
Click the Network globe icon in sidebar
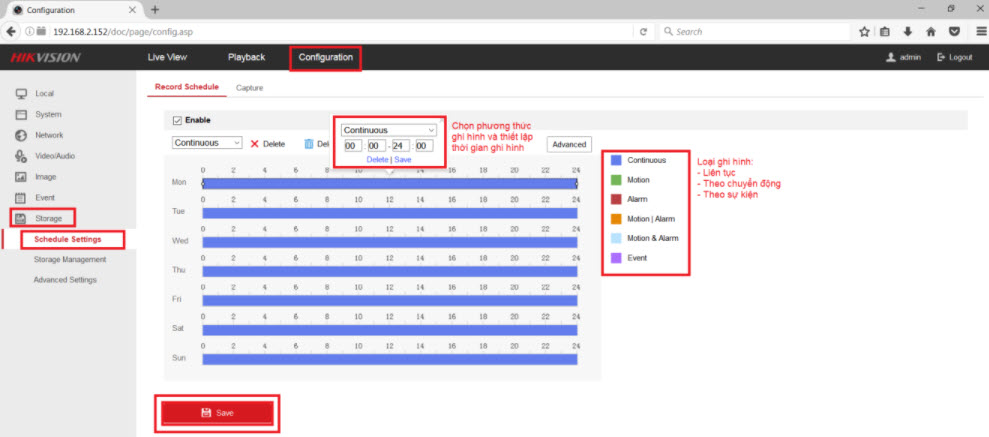click(x=20, y=135)
